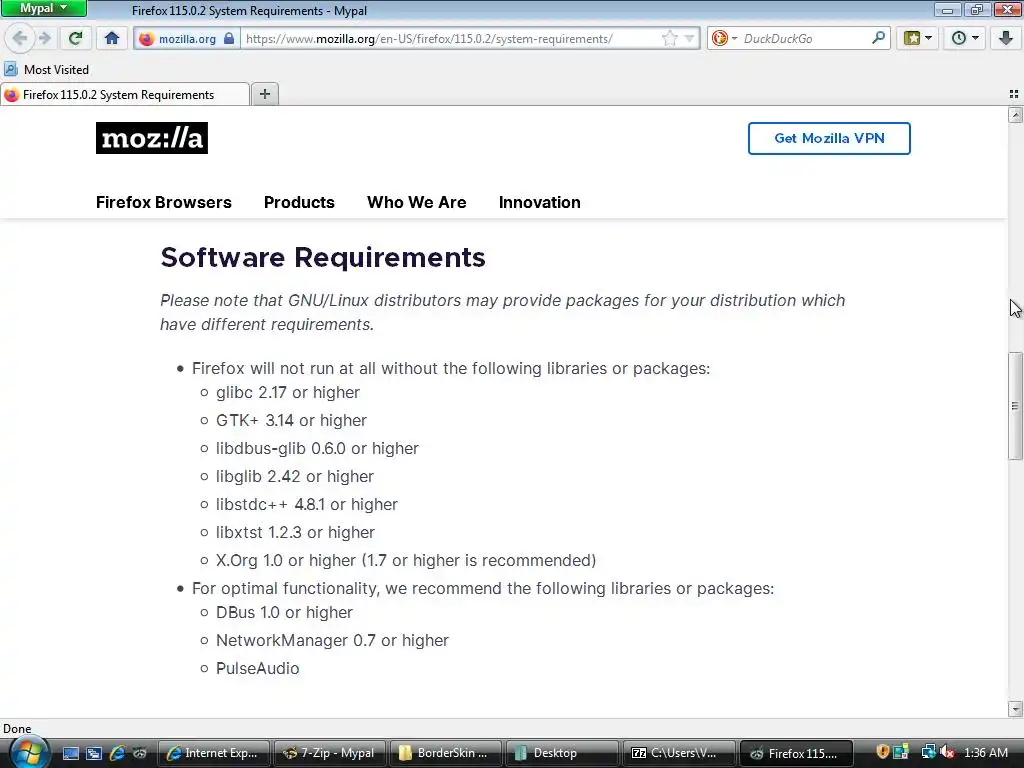
Task: Open the bookmarks menu button
Action: (917, 39)
